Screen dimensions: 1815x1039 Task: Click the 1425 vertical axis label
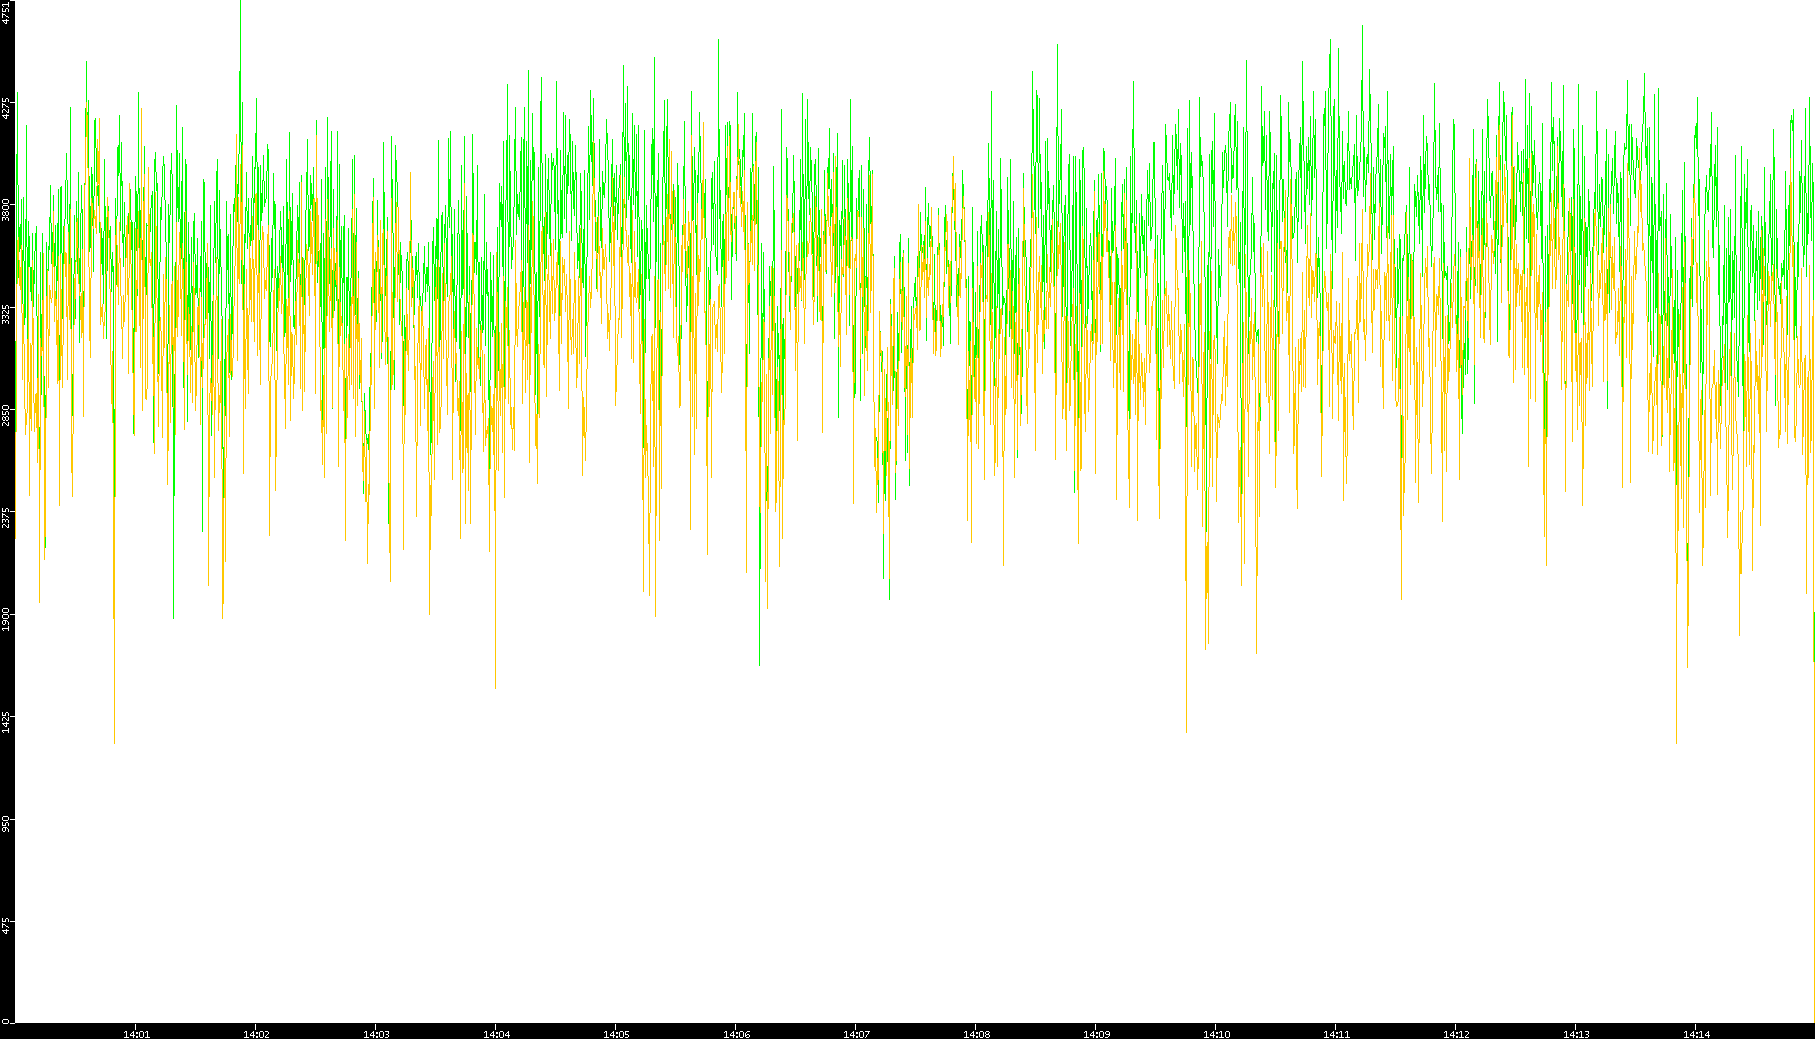pos(7,721)
